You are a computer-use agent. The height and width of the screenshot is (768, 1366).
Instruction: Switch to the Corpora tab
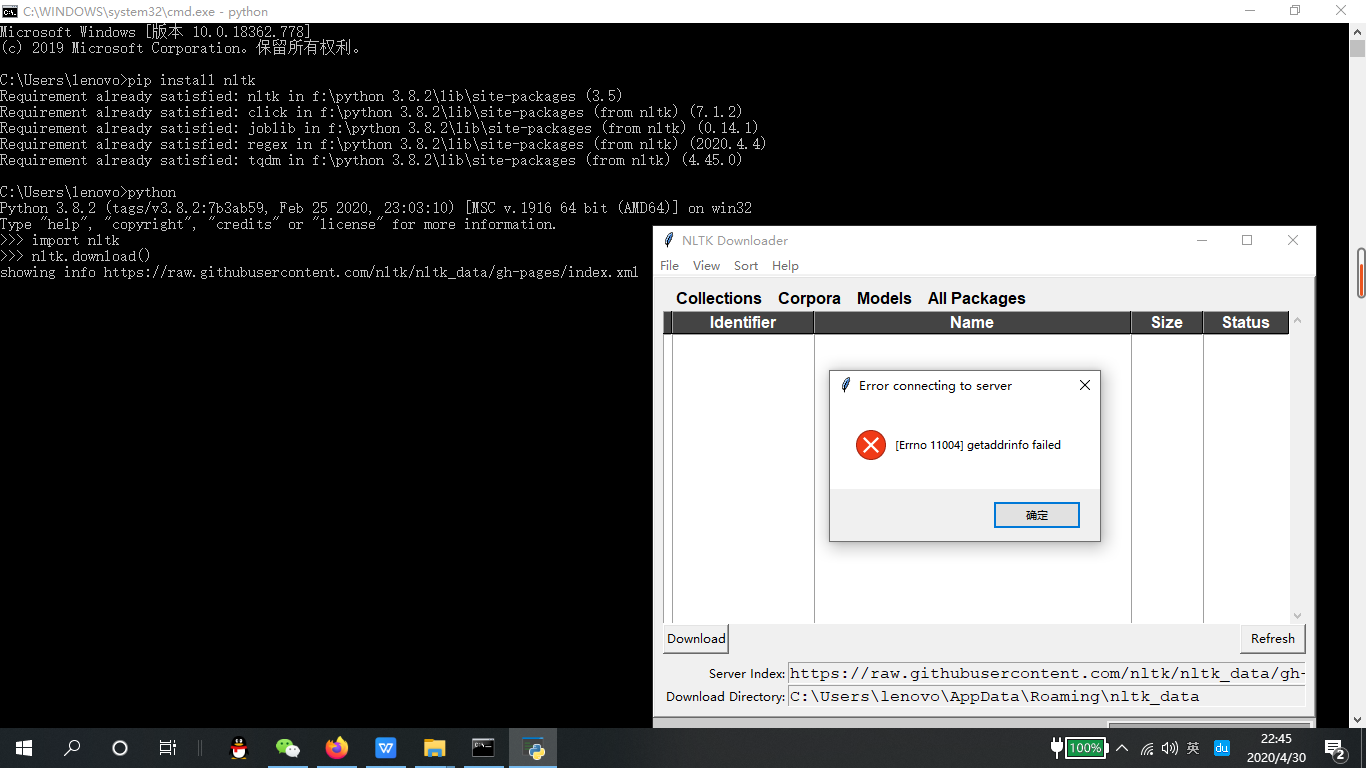pyautogui.click(x=809, y=298)
